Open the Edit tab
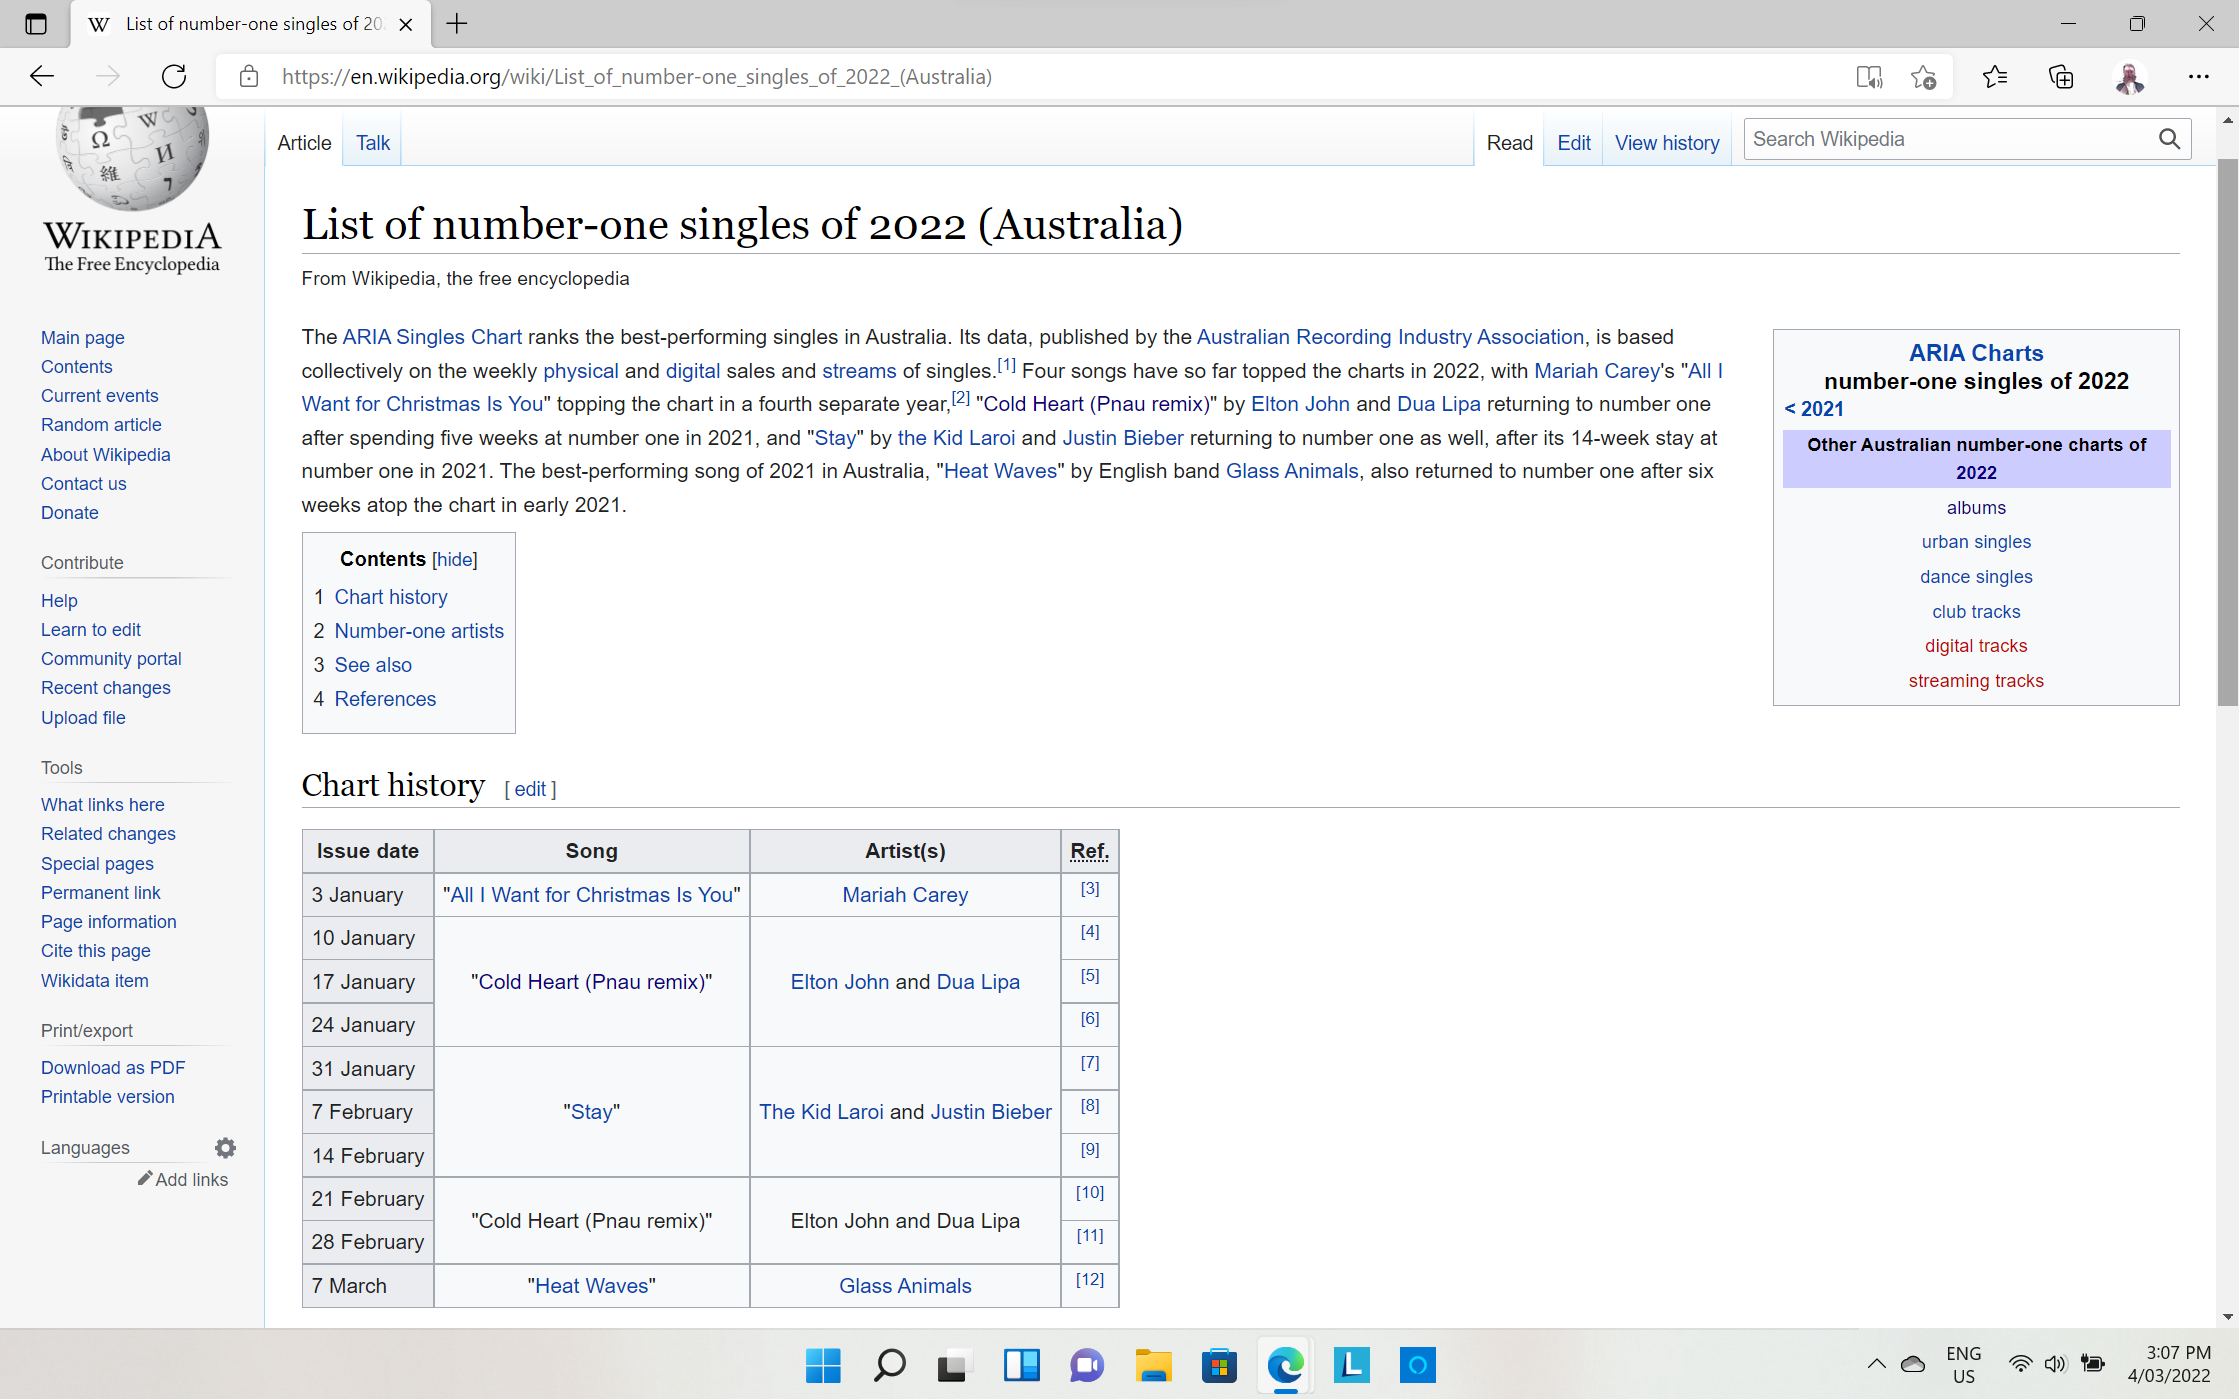 [x=1574, y=143]
